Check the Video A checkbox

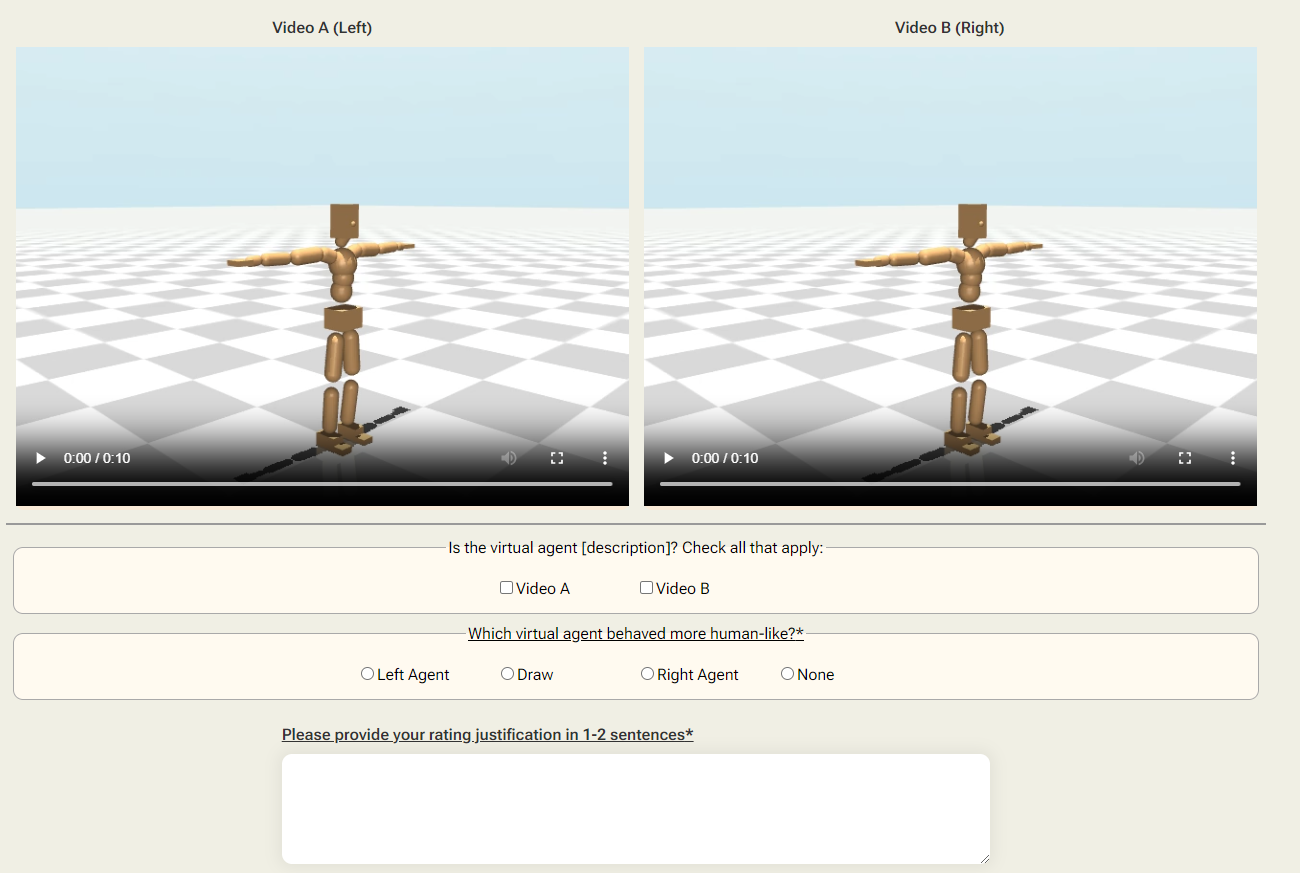[507, 588]
